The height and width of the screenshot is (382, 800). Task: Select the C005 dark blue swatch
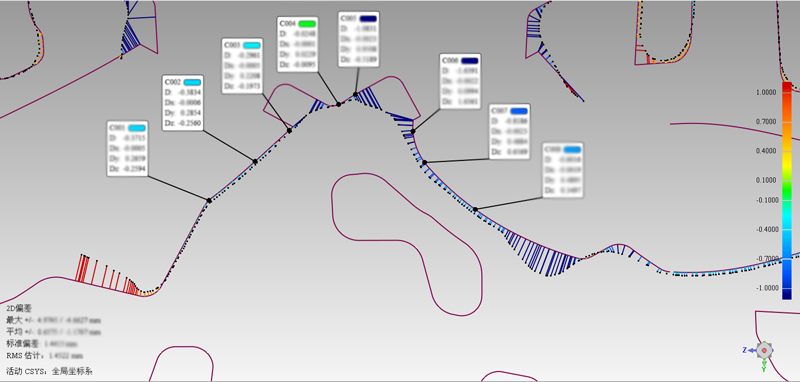pos(368,18)
